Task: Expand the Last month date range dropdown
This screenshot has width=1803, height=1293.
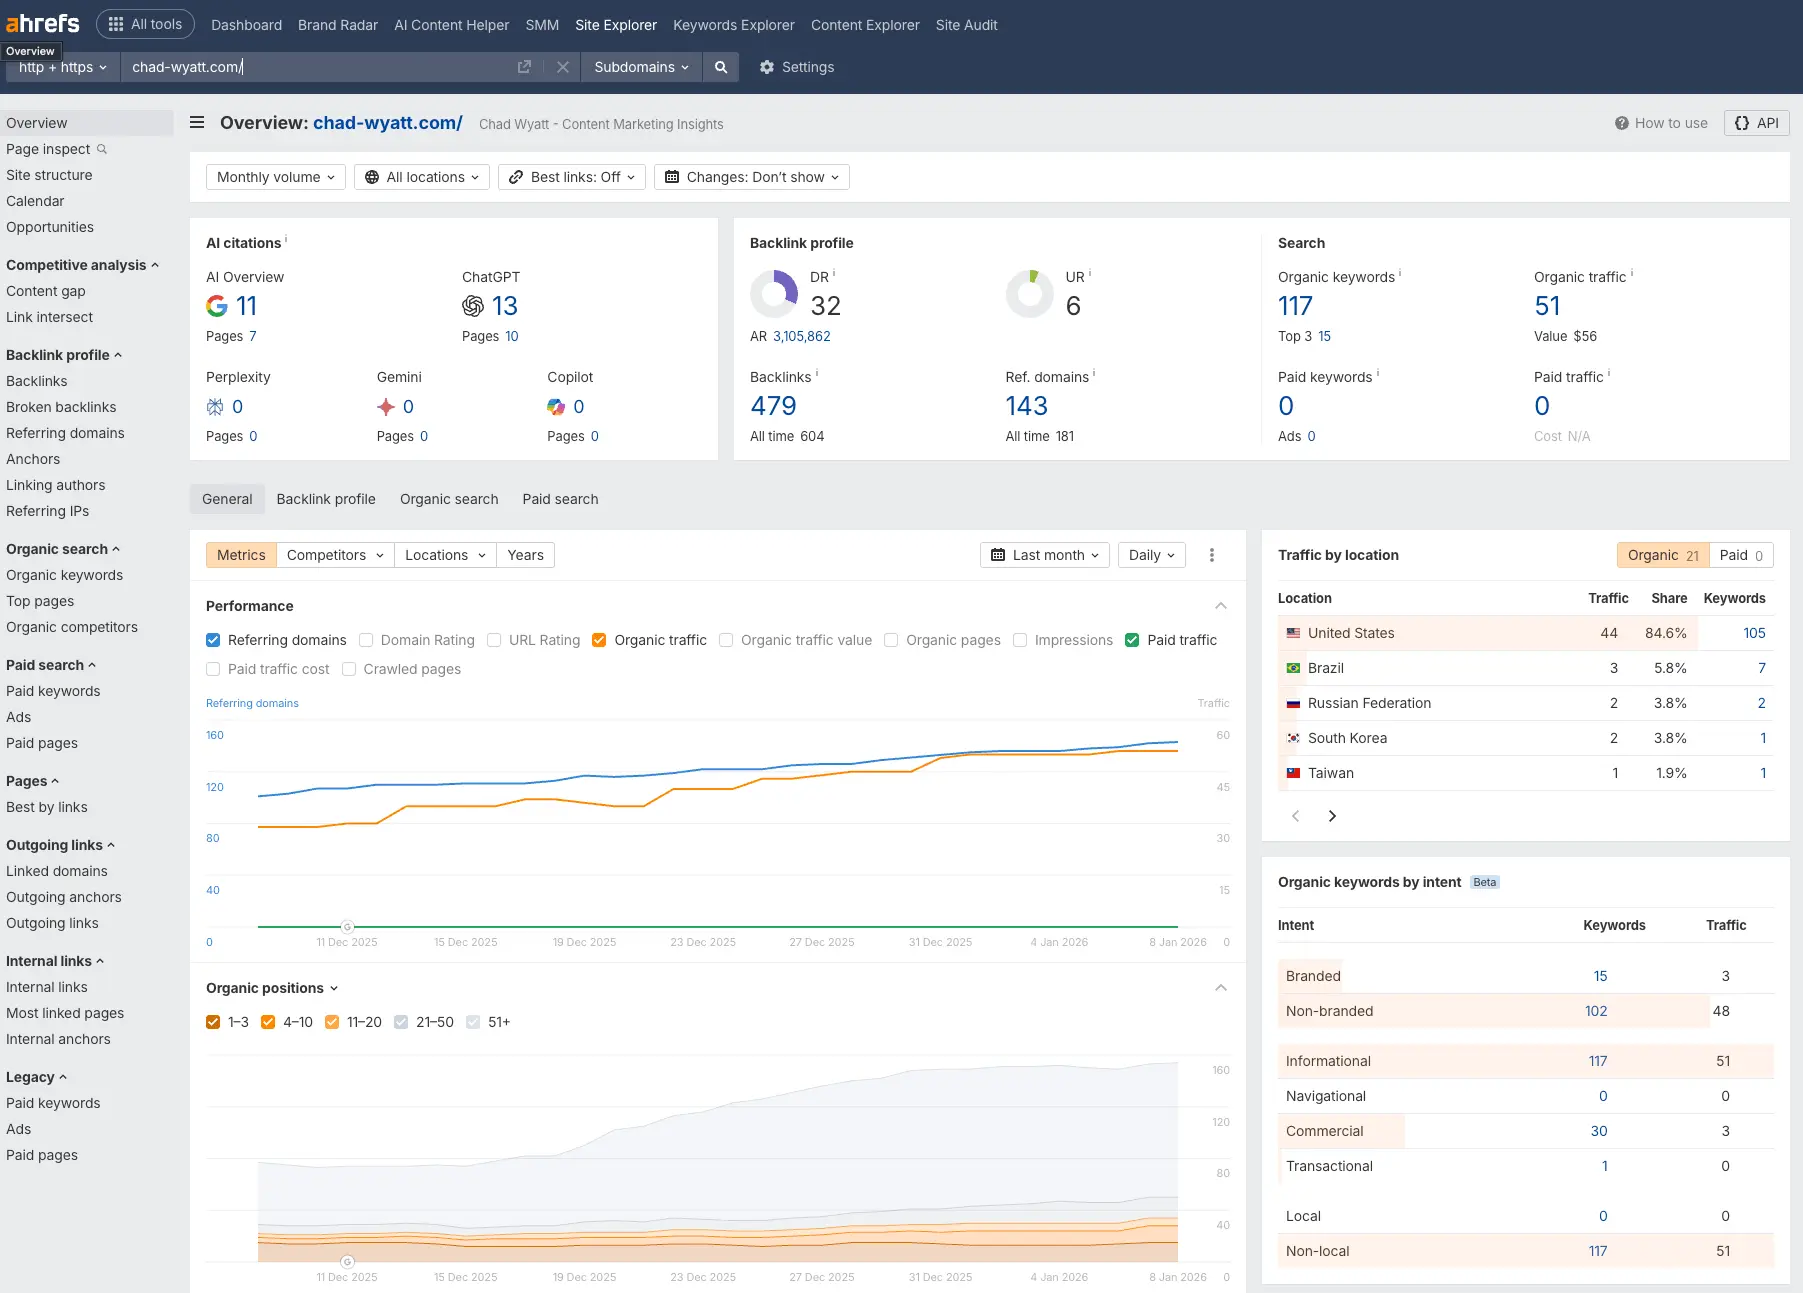Action: coord(1044,555)
